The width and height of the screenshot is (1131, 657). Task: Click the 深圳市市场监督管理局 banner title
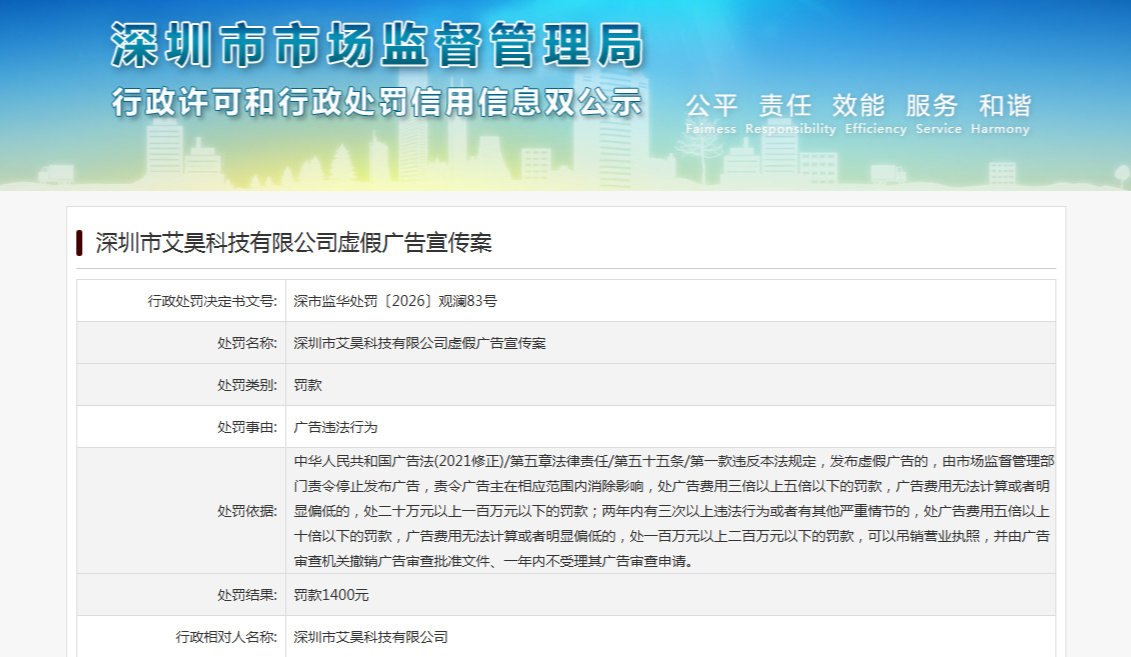(377, 45)
